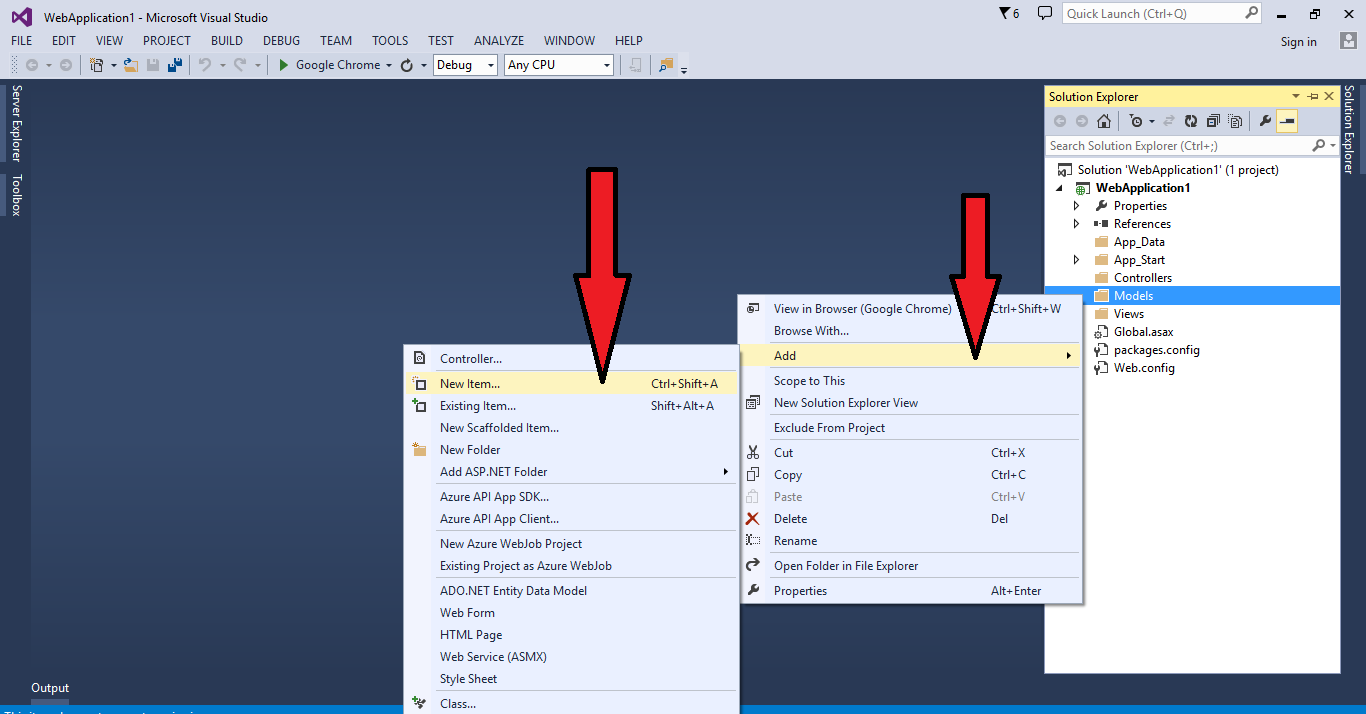Toggle the Preview Selected Items button
Screen dimensions: 1366x714
pos(1288,120)
